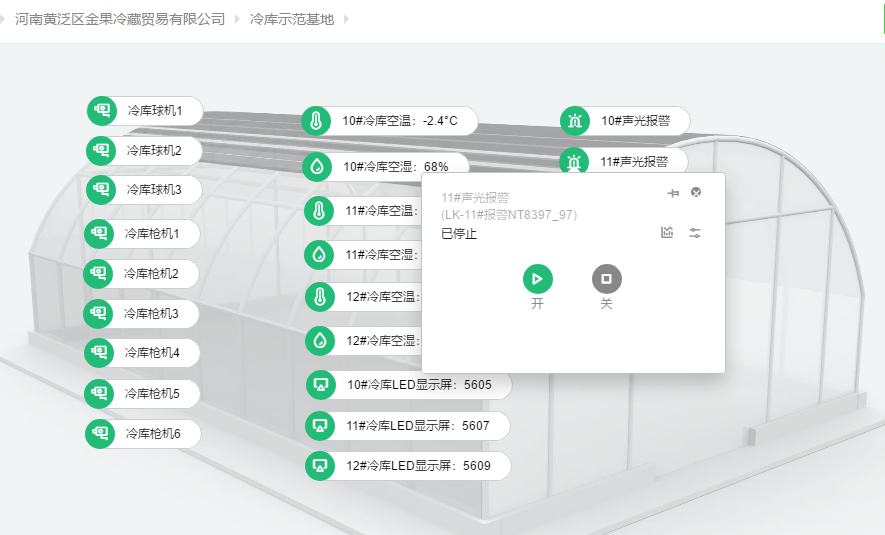Open 冷库示范基地 in the breadcrumb

pos(291,19)
